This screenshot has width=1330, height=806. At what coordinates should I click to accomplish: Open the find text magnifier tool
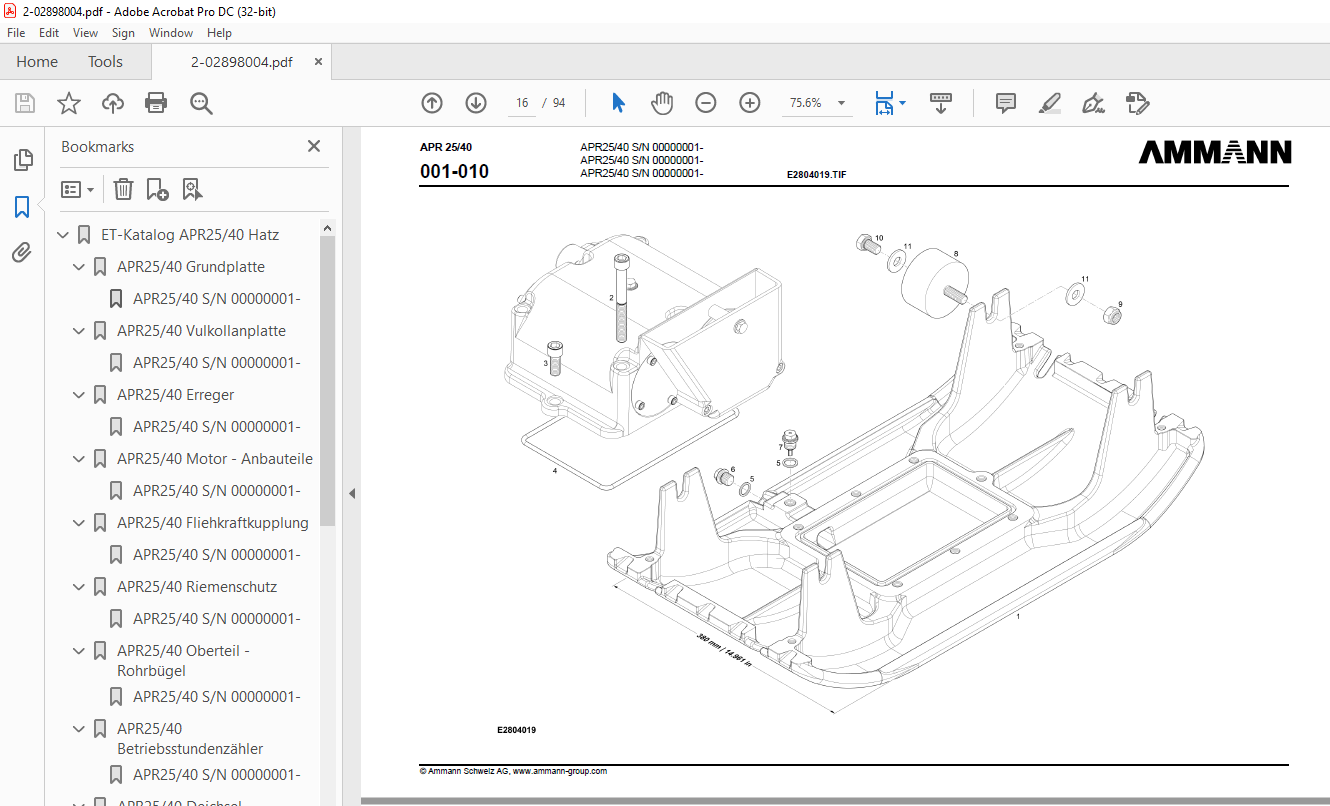pos(201,103)
